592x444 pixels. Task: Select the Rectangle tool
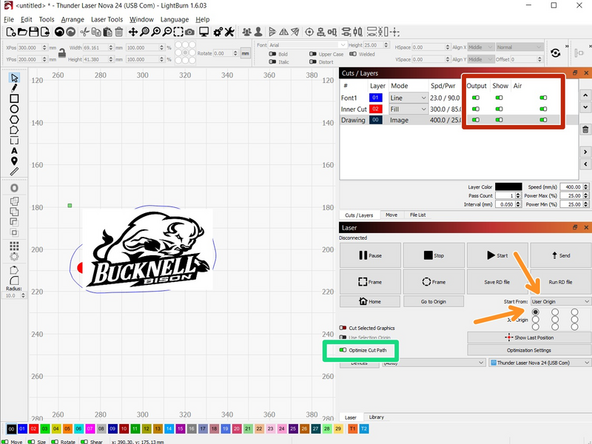pos(14,99)
